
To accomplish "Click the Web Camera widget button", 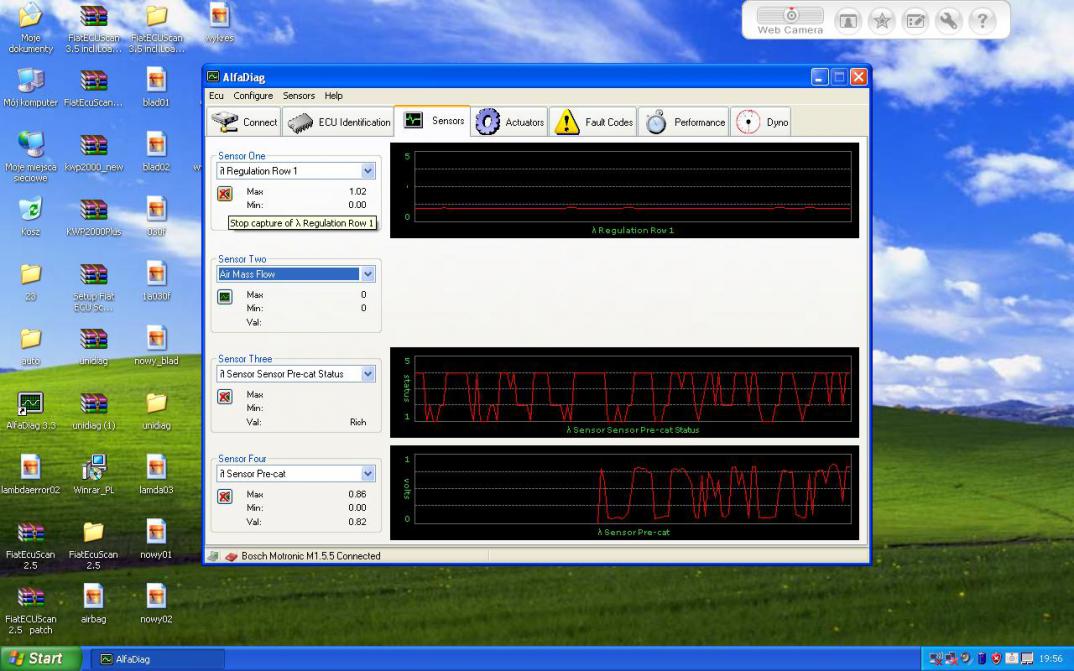I will (x=790, y=18).
